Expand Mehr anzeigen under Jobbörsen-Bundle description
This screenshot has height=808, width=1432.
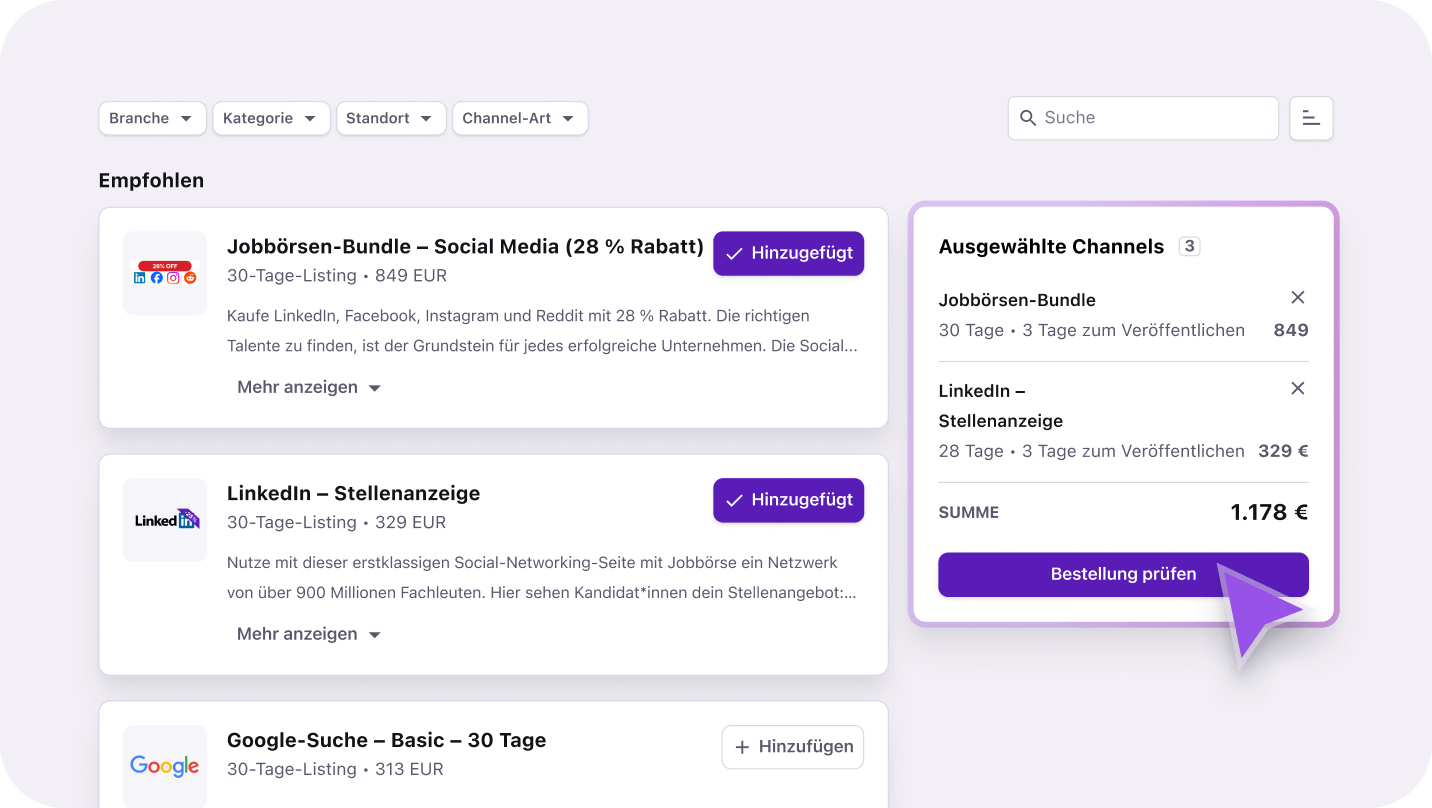click(309, 387)
